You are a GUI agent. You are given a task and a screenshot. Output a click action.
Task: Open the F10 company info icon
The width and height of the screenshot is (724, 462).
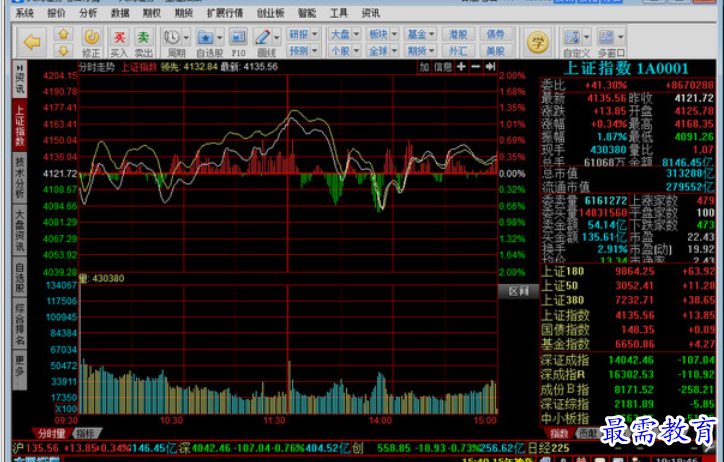point(238,37)
